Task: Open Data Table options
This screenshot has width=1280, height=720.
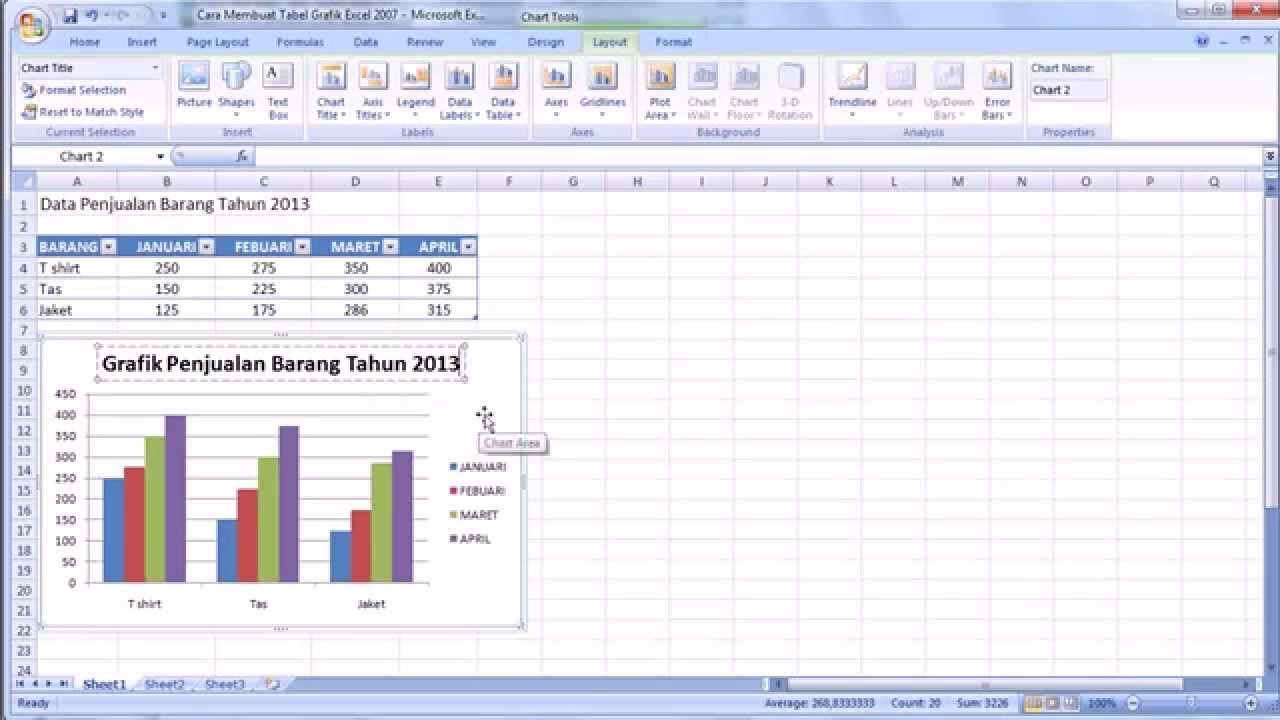Action: 503,91
